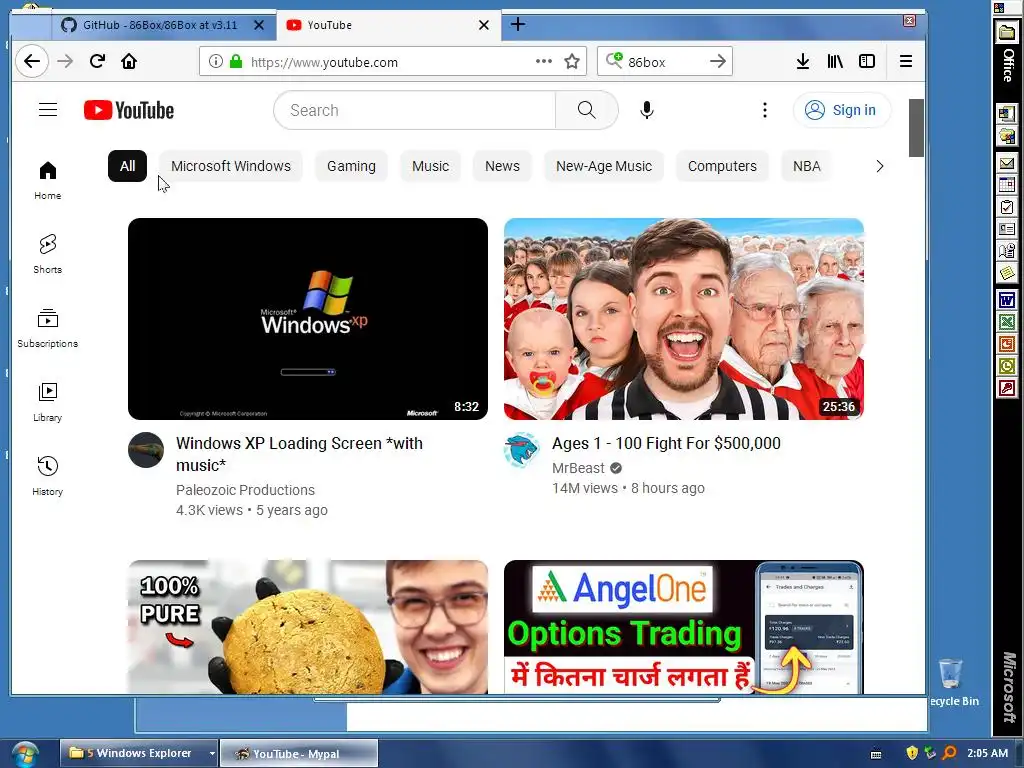Go back with the browser back arrow
This screenshot has height=768, width=1024.
[x=31, y=61]
